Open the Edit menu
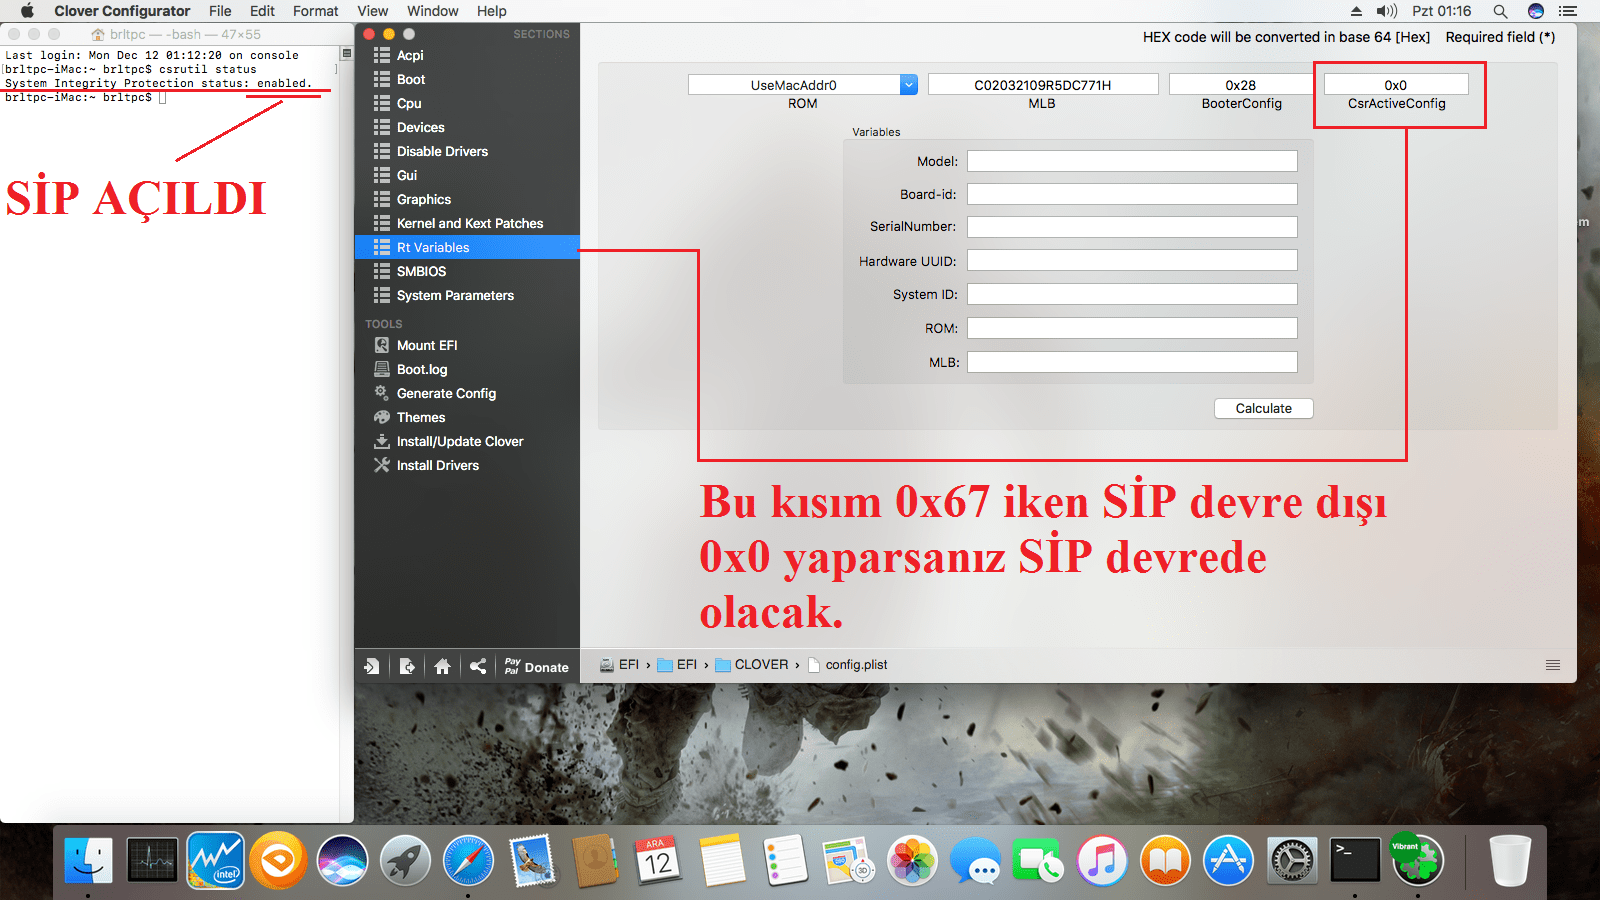Viewport: 1600px width, 900px height. [262, 11]
